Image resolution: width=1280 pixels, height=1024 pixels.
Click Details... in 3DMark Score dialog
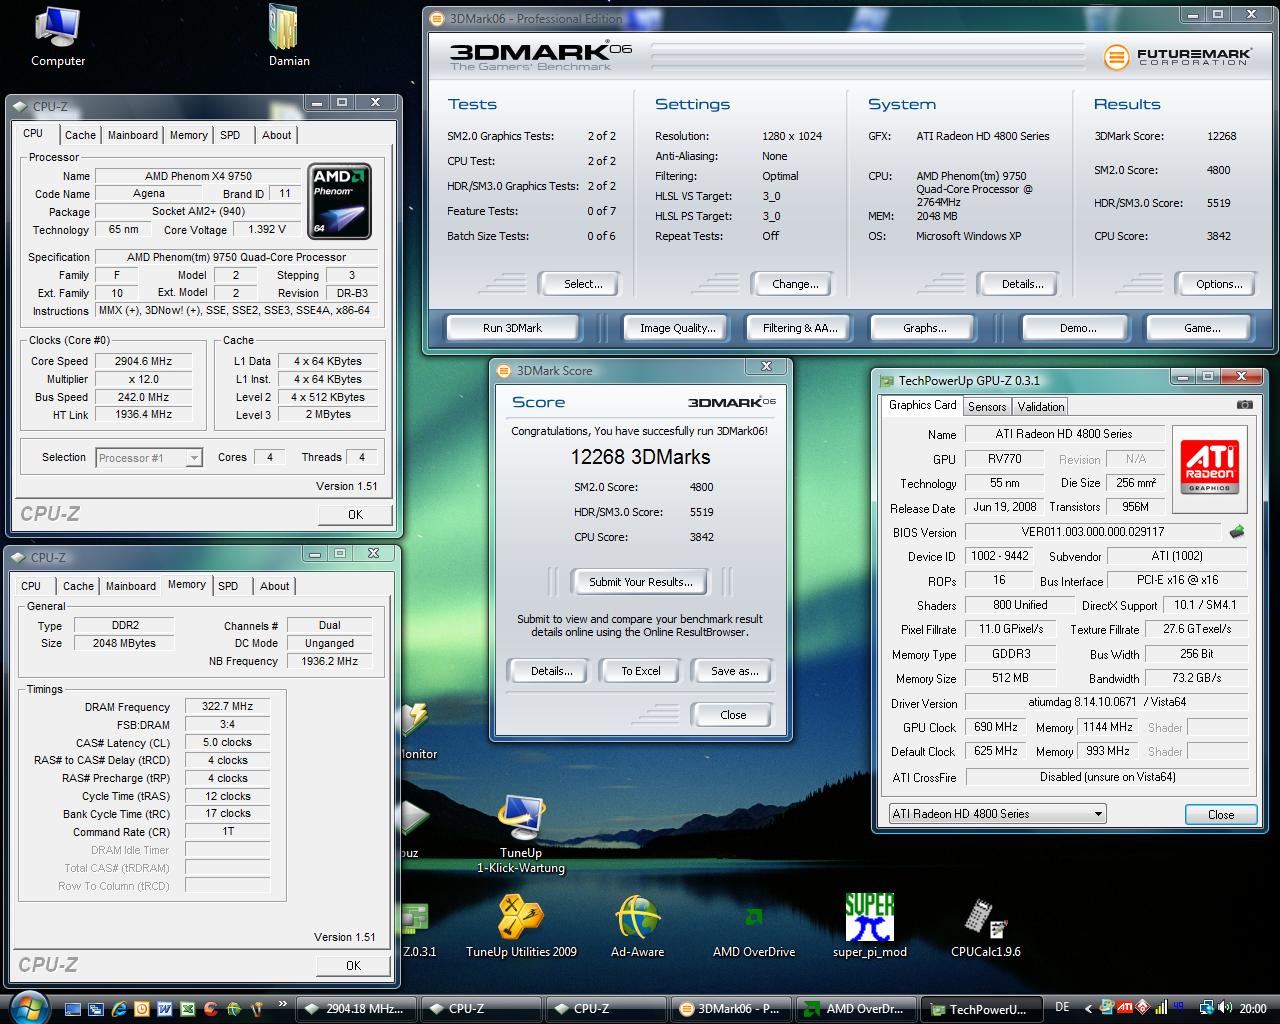pos(551,671)
